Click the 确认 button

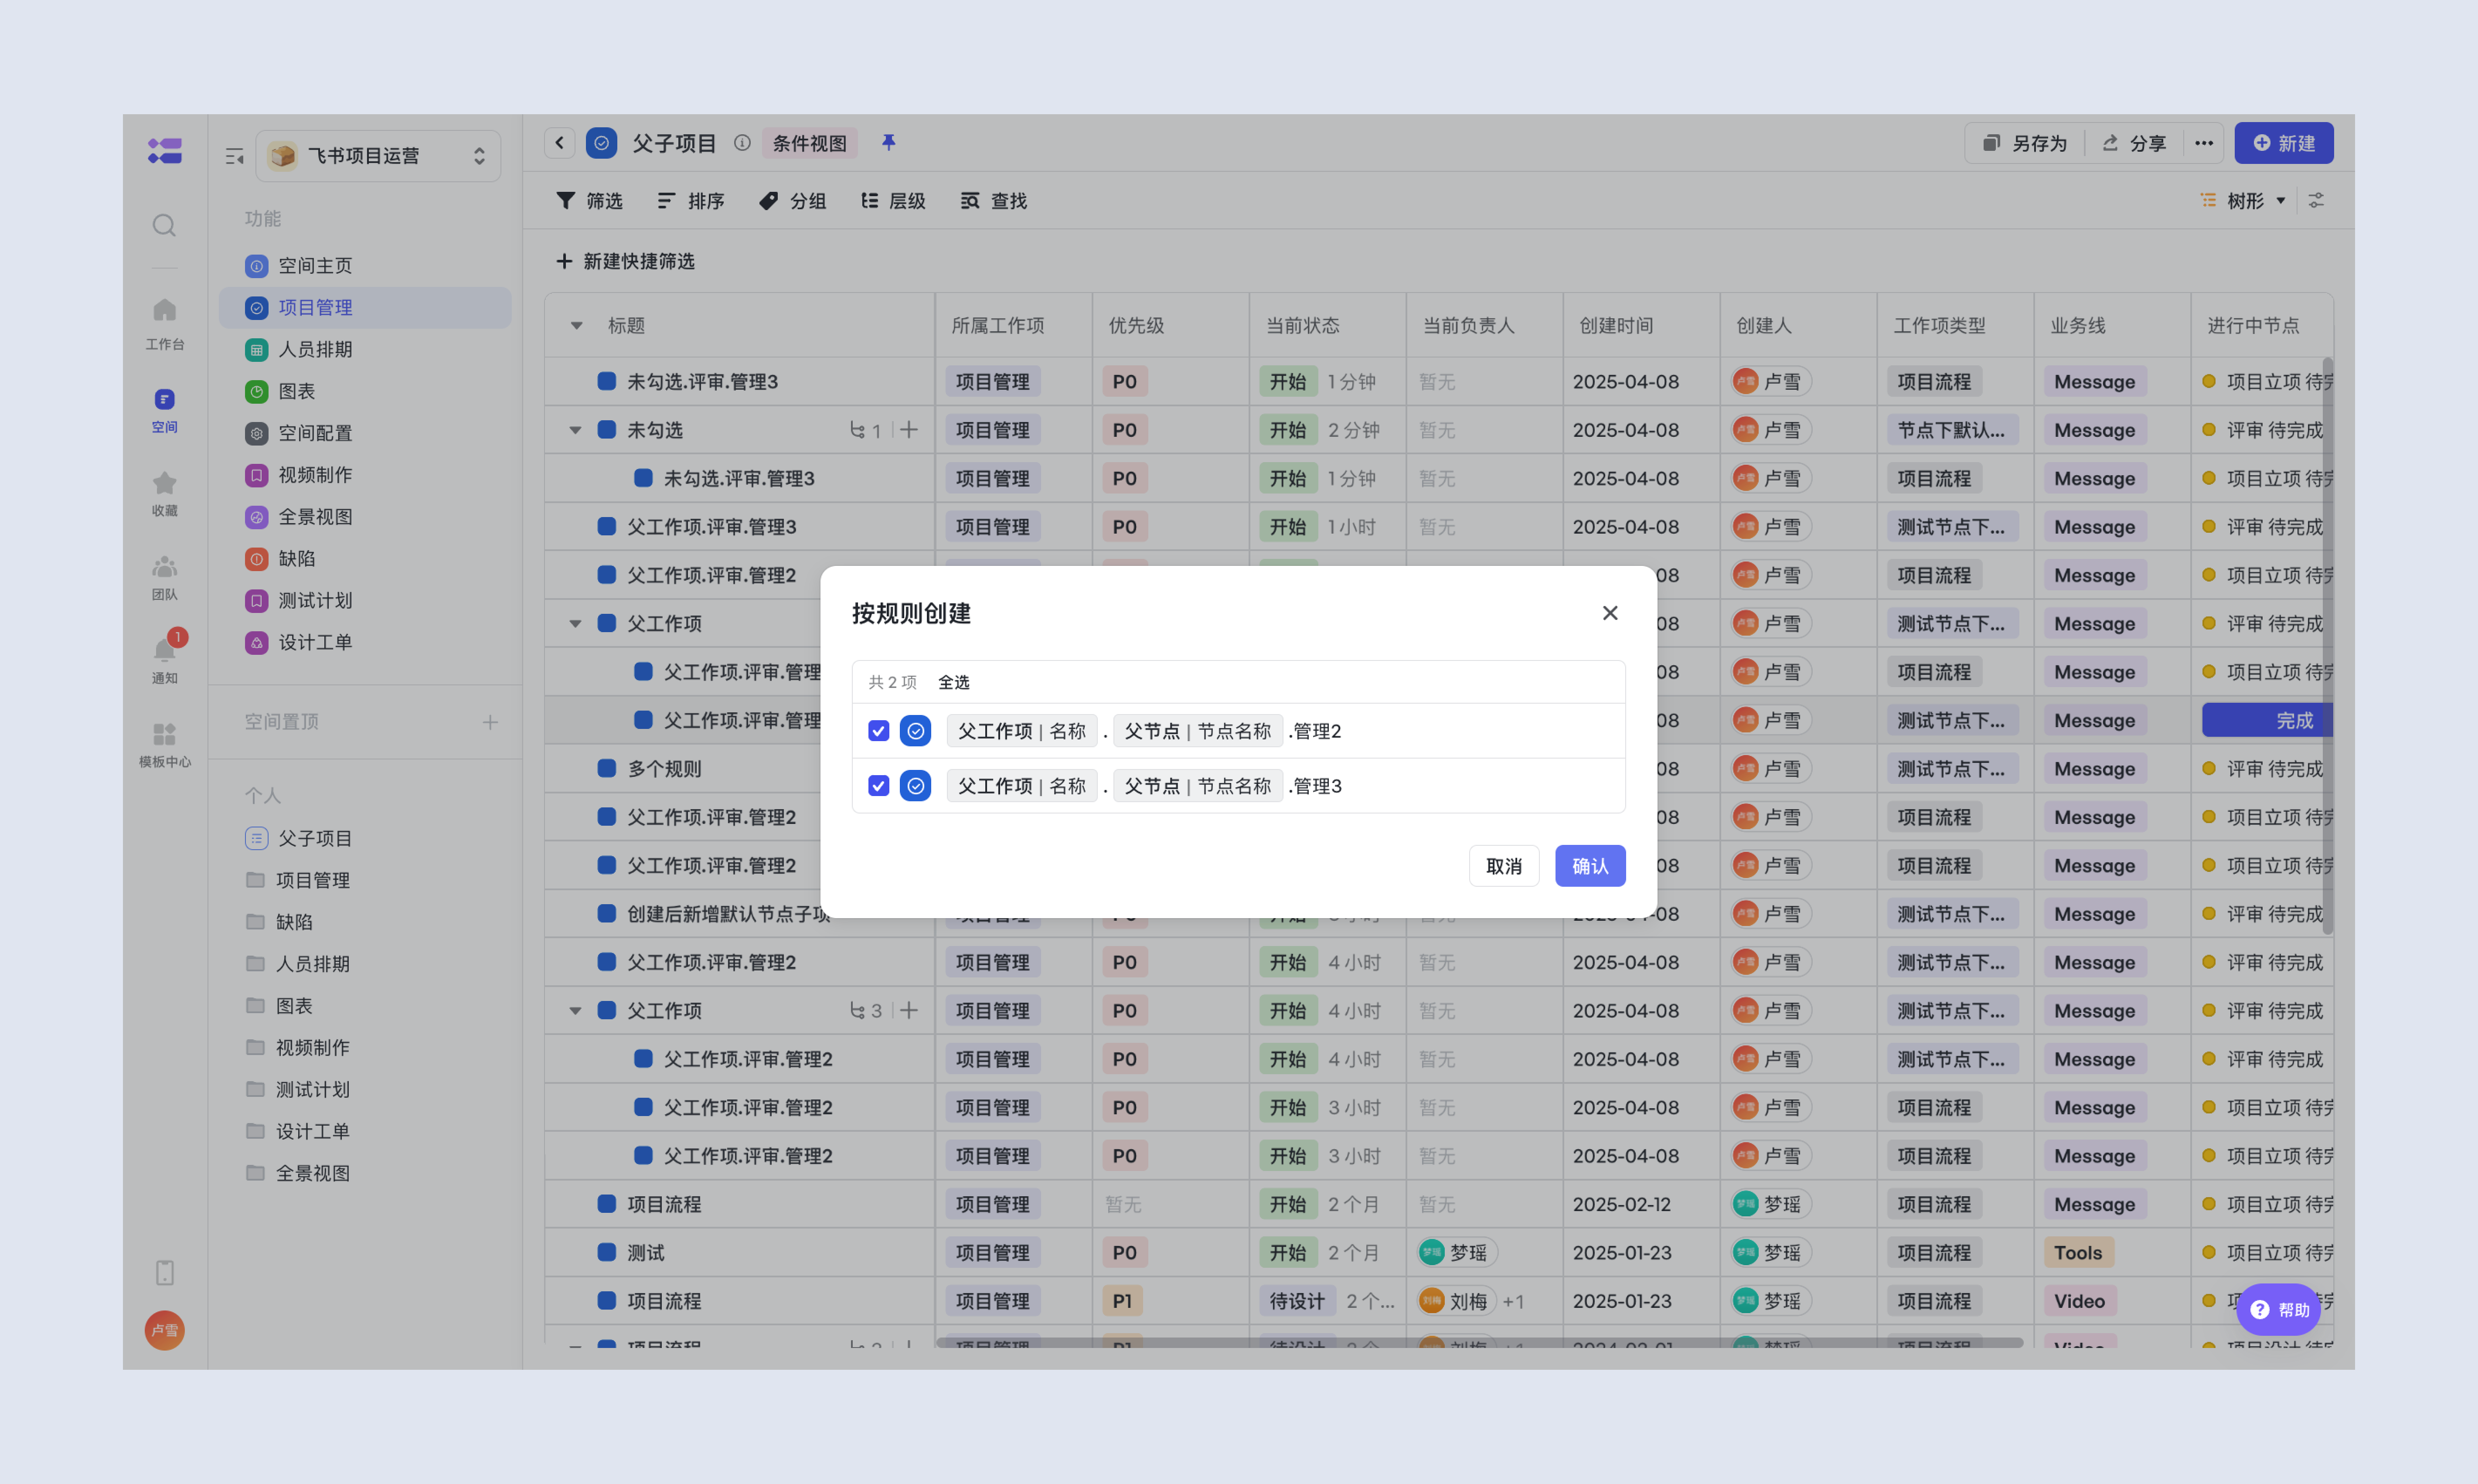pos(1590,866)
